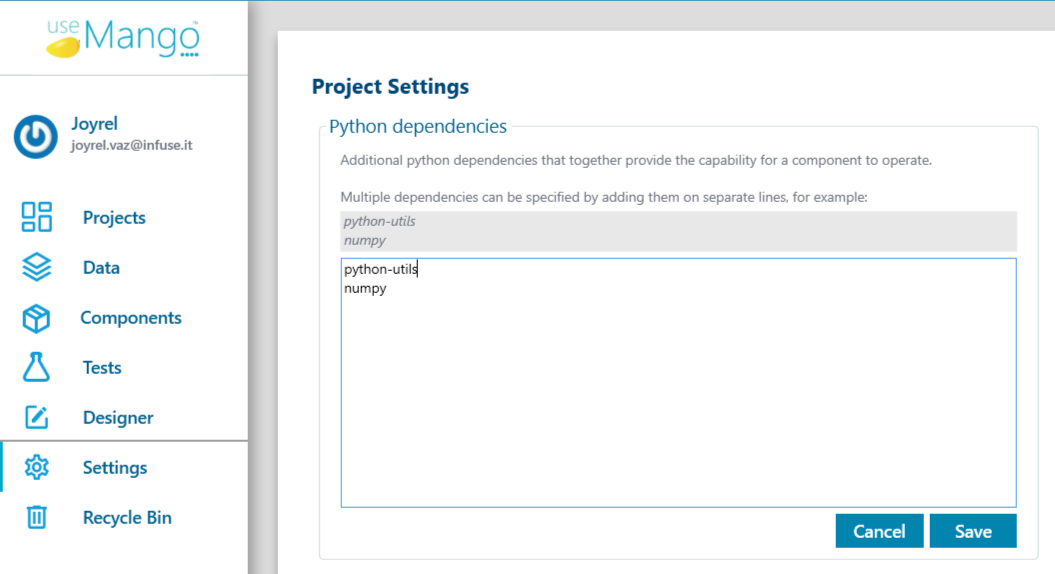This screenshot has height=574, width=1055.
Task: Click the Joyrel username label
Action: coord(94,124)
